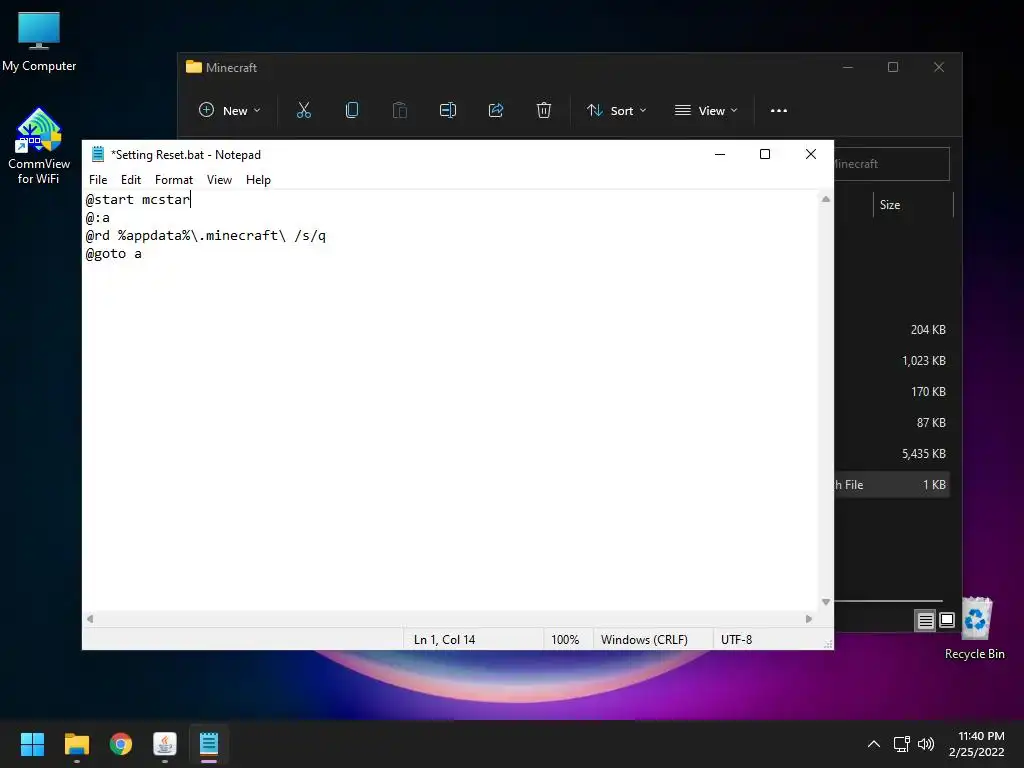Select the 1 KB file row in Explorer
This screenshot has width=1024, height=768.
(x=891, y=485)
